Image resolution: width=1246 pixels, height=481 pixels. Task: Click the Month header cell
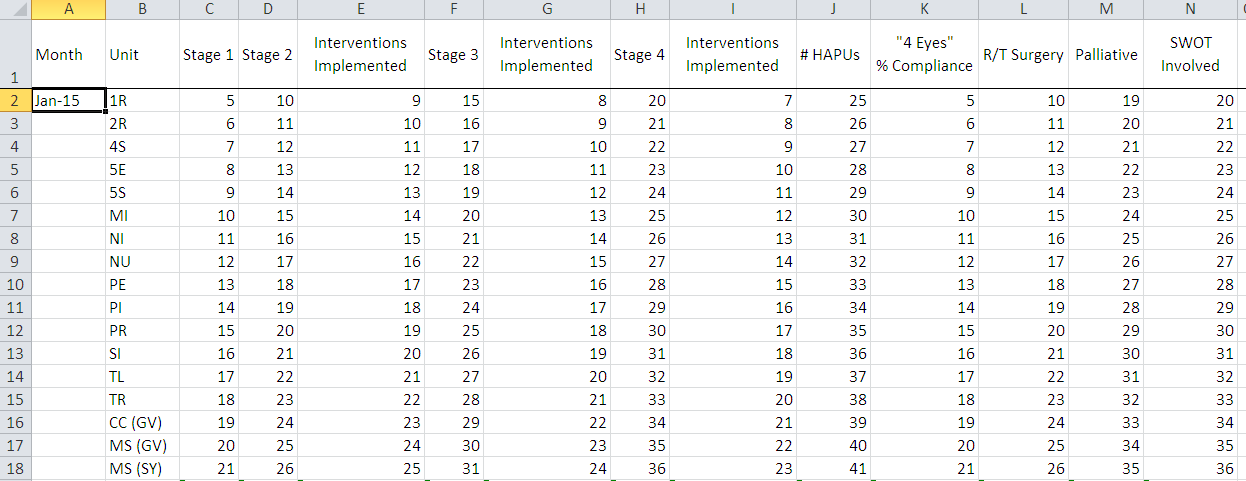click(68, 55)
